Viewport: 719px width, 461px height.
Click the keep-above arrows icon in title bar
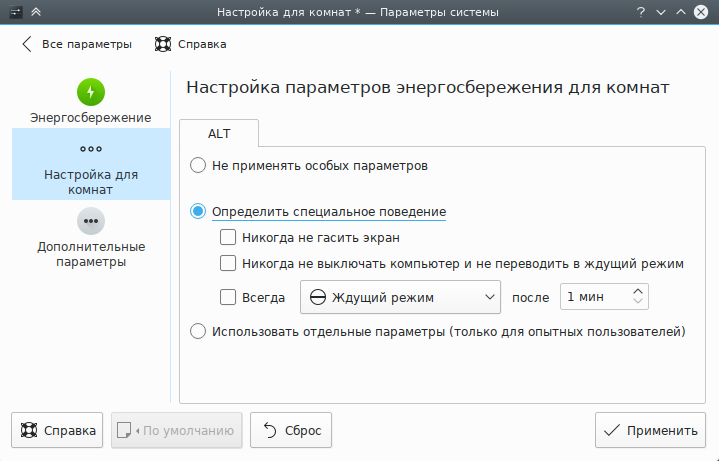[36, 13]
